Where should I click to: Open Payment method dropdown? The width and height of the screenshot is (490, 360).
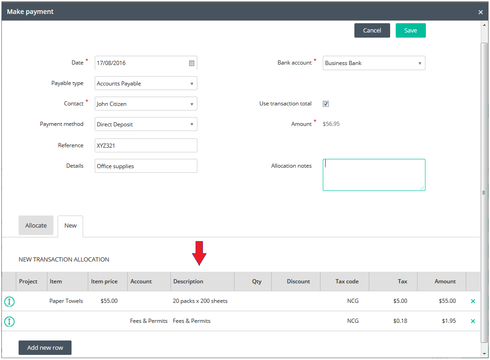click(146, 124)
